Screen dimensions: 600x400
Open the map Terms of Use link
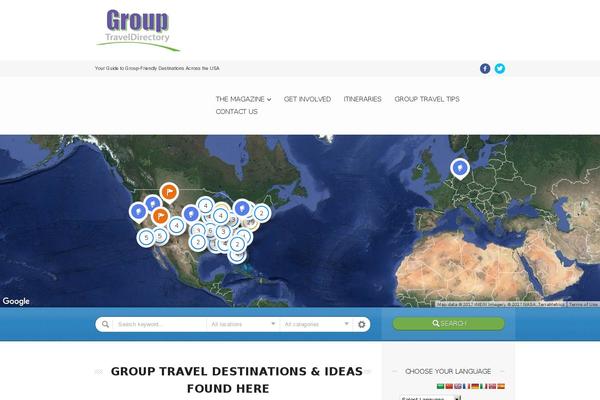pyautogui.click(x=583, y=304)
